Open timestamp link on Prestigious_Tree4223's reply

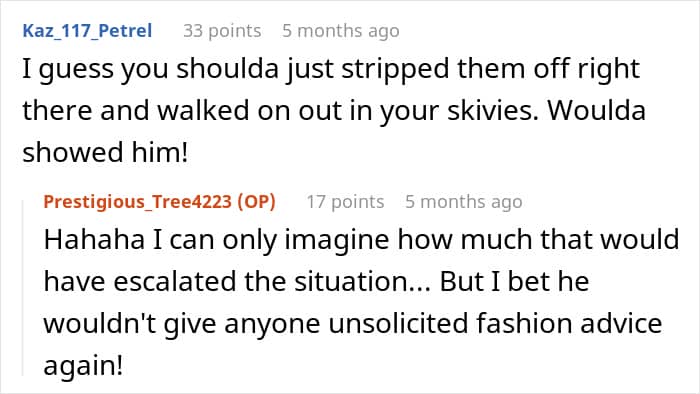point(464,202)
